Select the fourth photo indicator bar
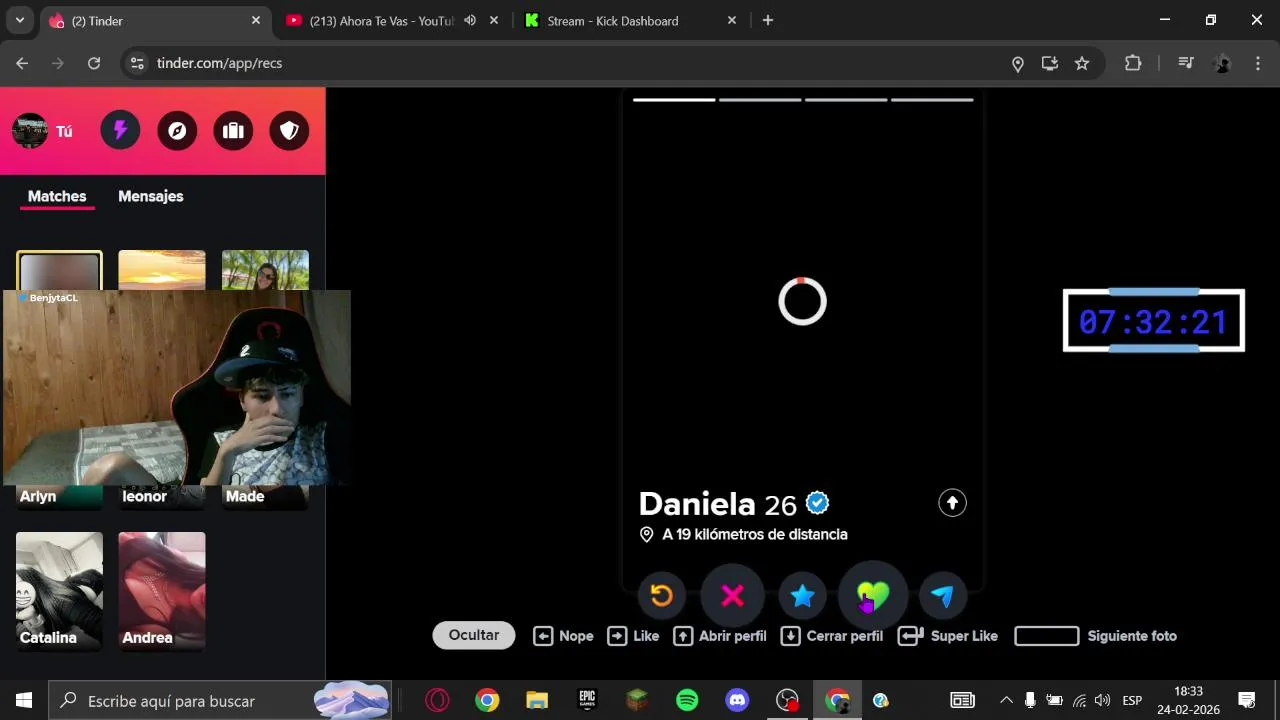Image resolution: width=1280 pixels, height=720 pixels. tap(932, 100)
